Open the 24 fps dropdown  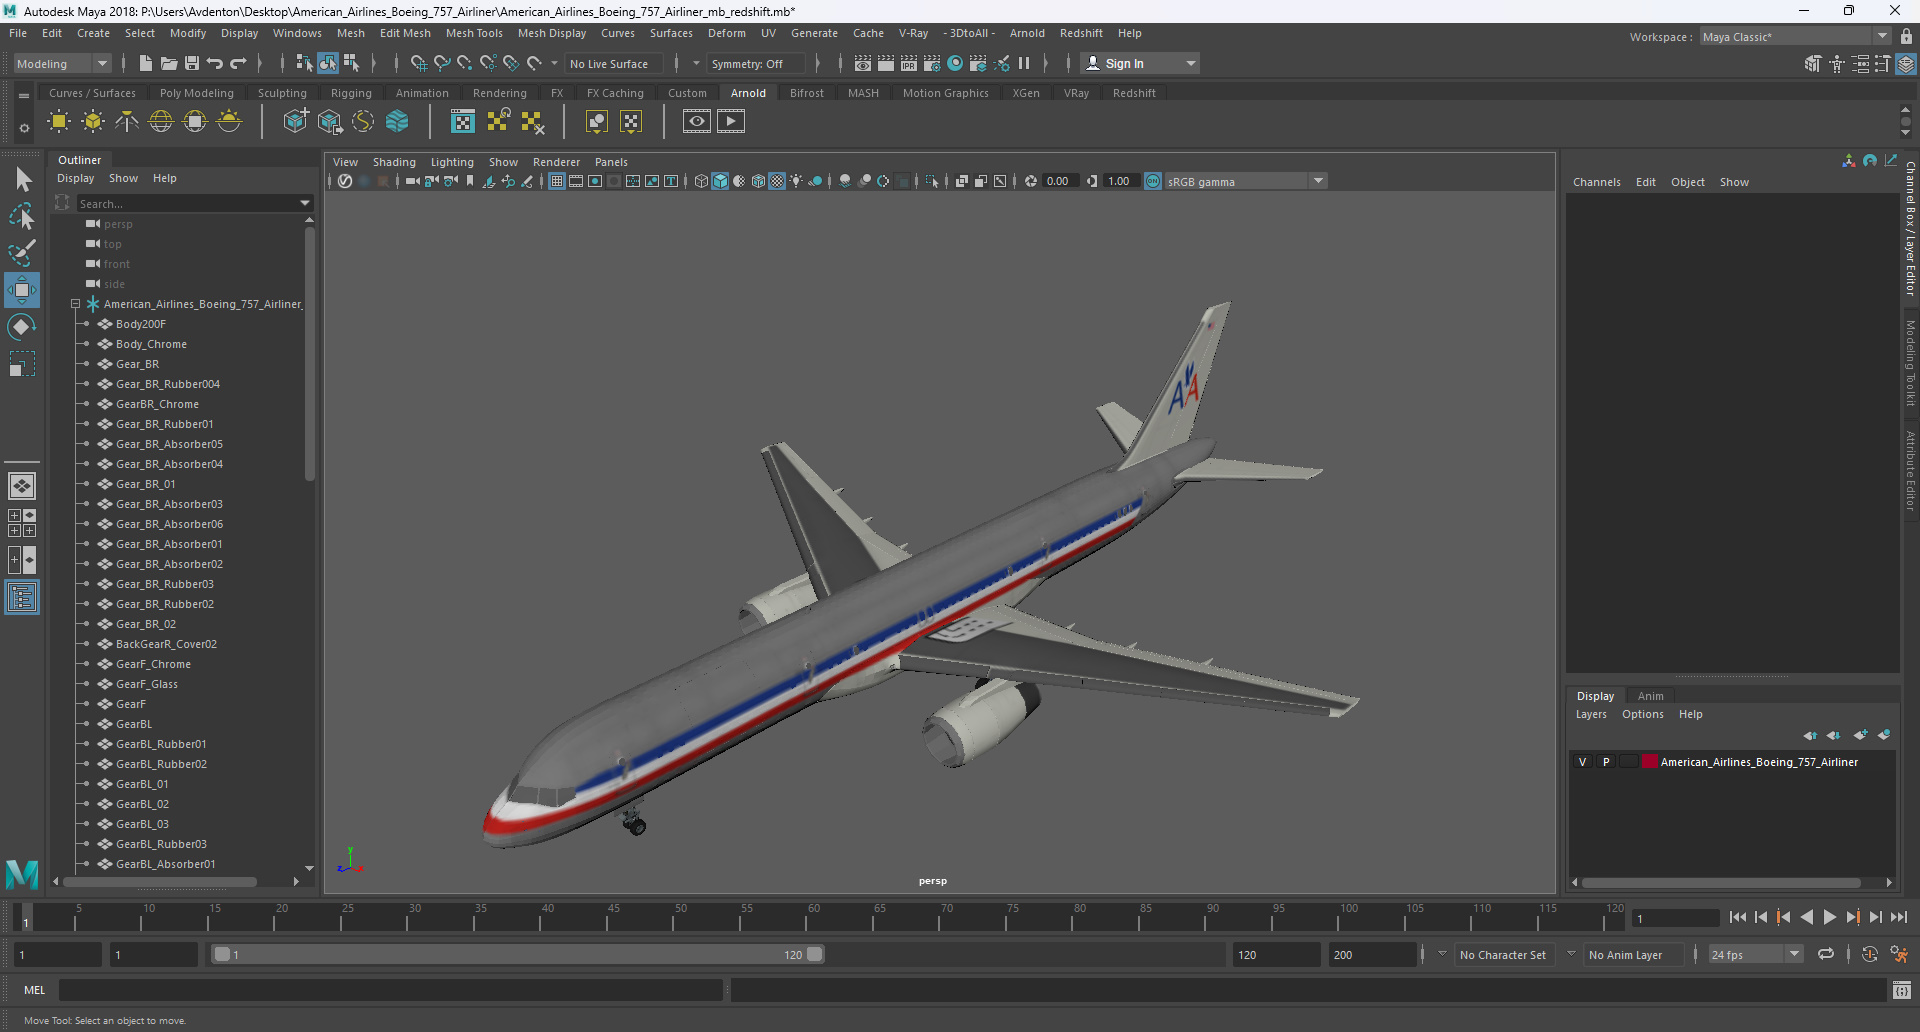pos(1756,954)
